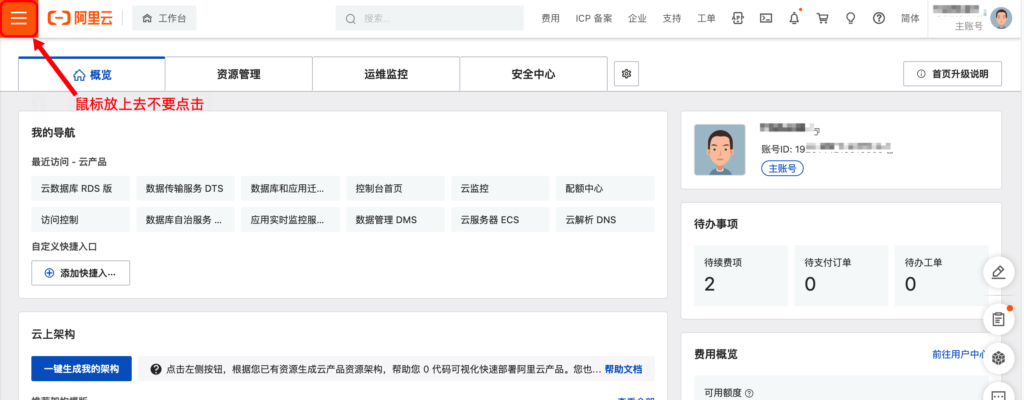Focus the top search box
1024x400 pixels.
point(430,18)
